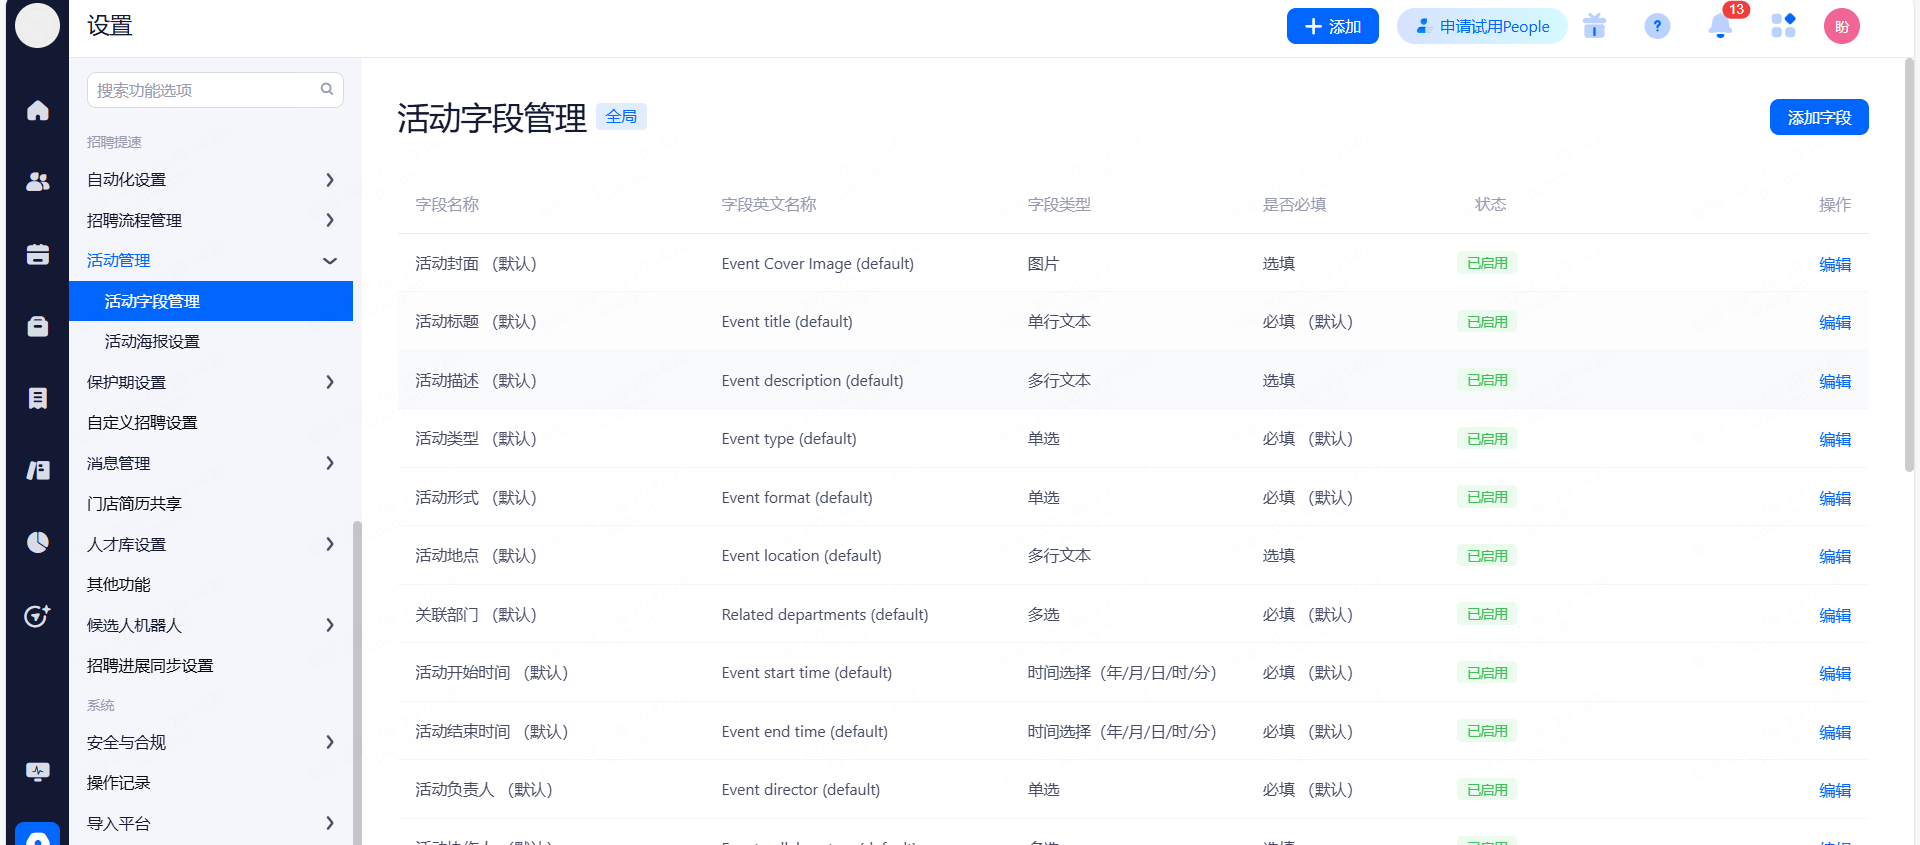Open the gift box icon
This screenshot has width=1920, height=845.
coord(1595,27)
